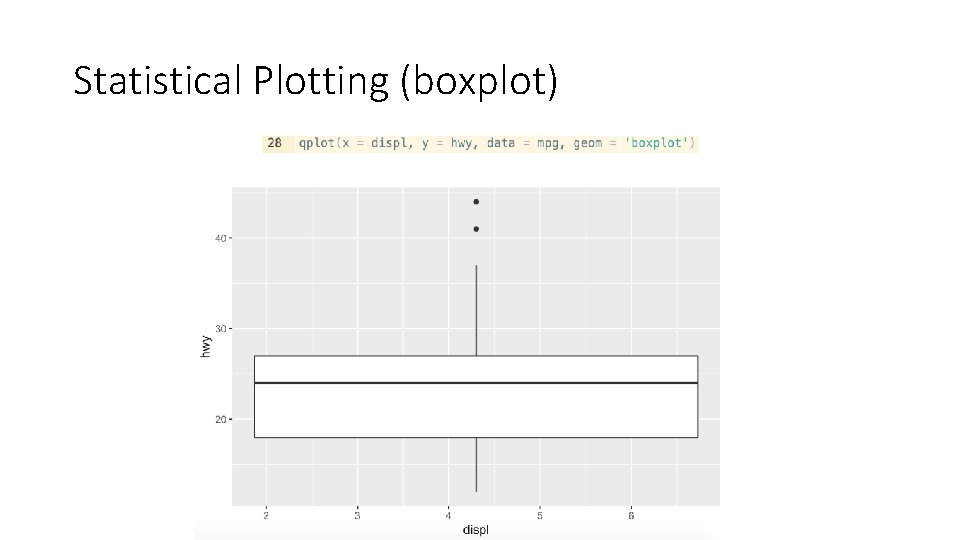This screenshot has width=960, height=540.
Task: Select the lower outlier point near 41
Action: pyautogui.click(x=476, y=229)
